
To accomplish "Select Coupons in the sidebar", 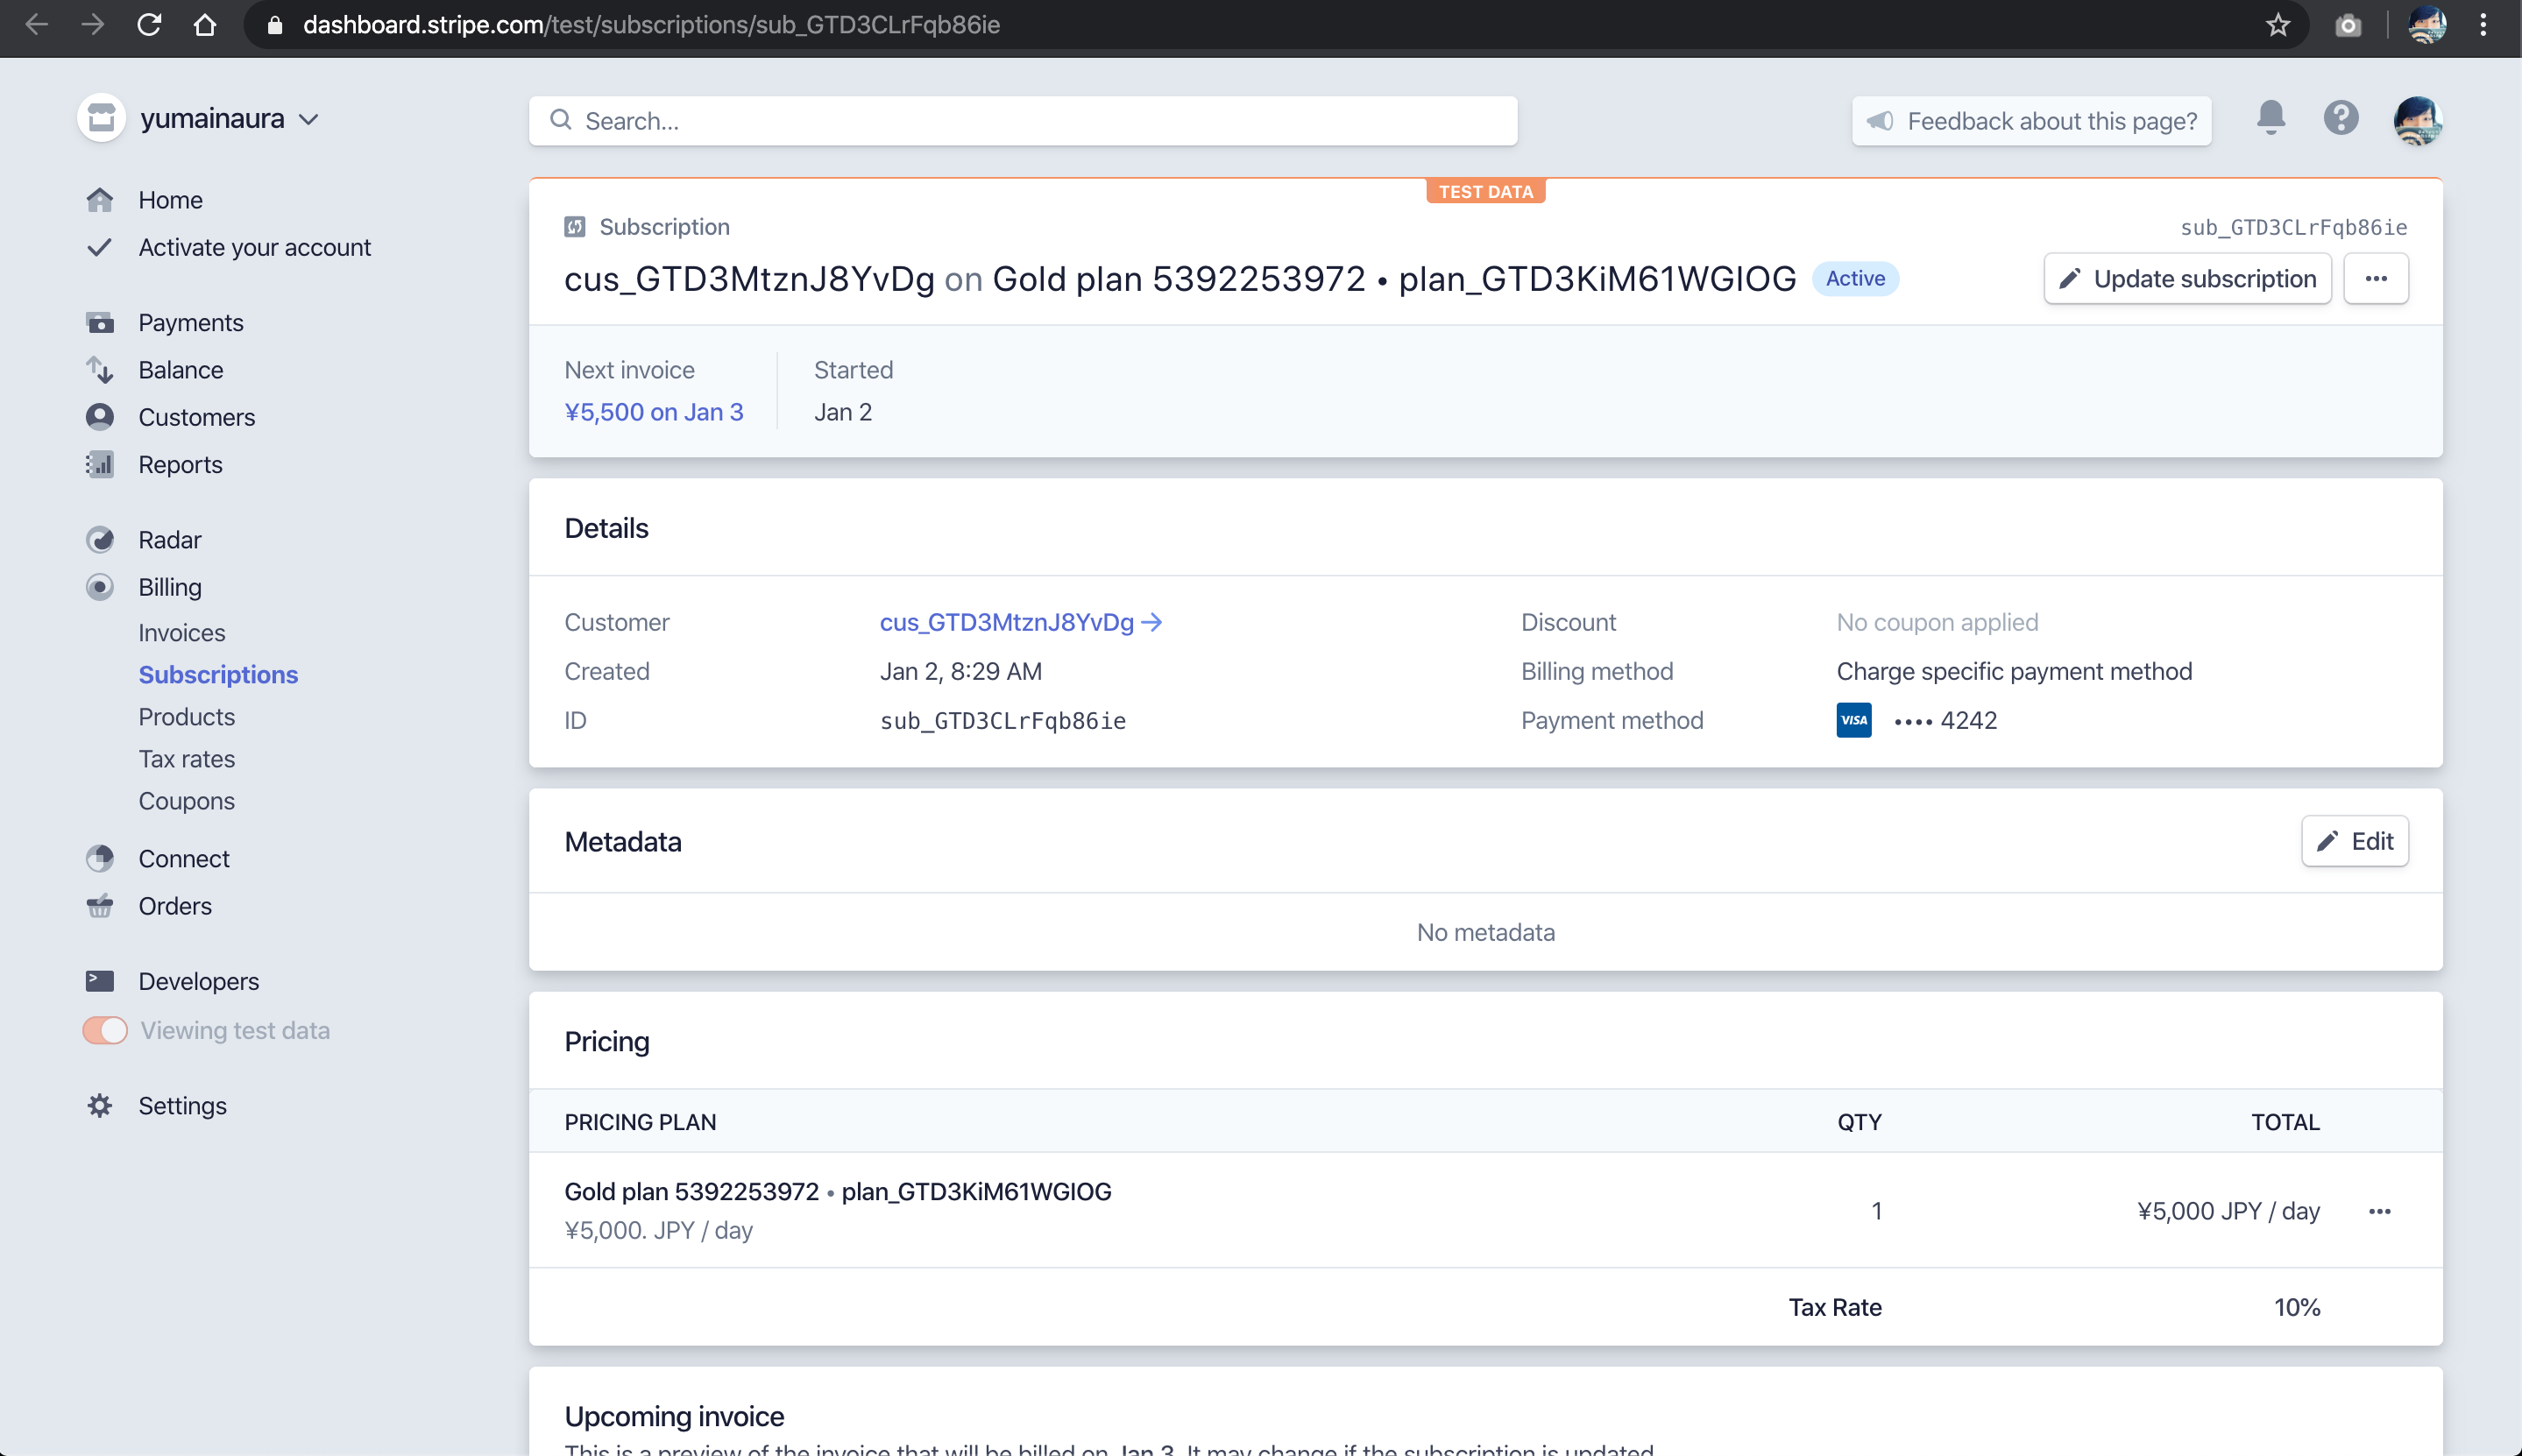I will point(187,801).
